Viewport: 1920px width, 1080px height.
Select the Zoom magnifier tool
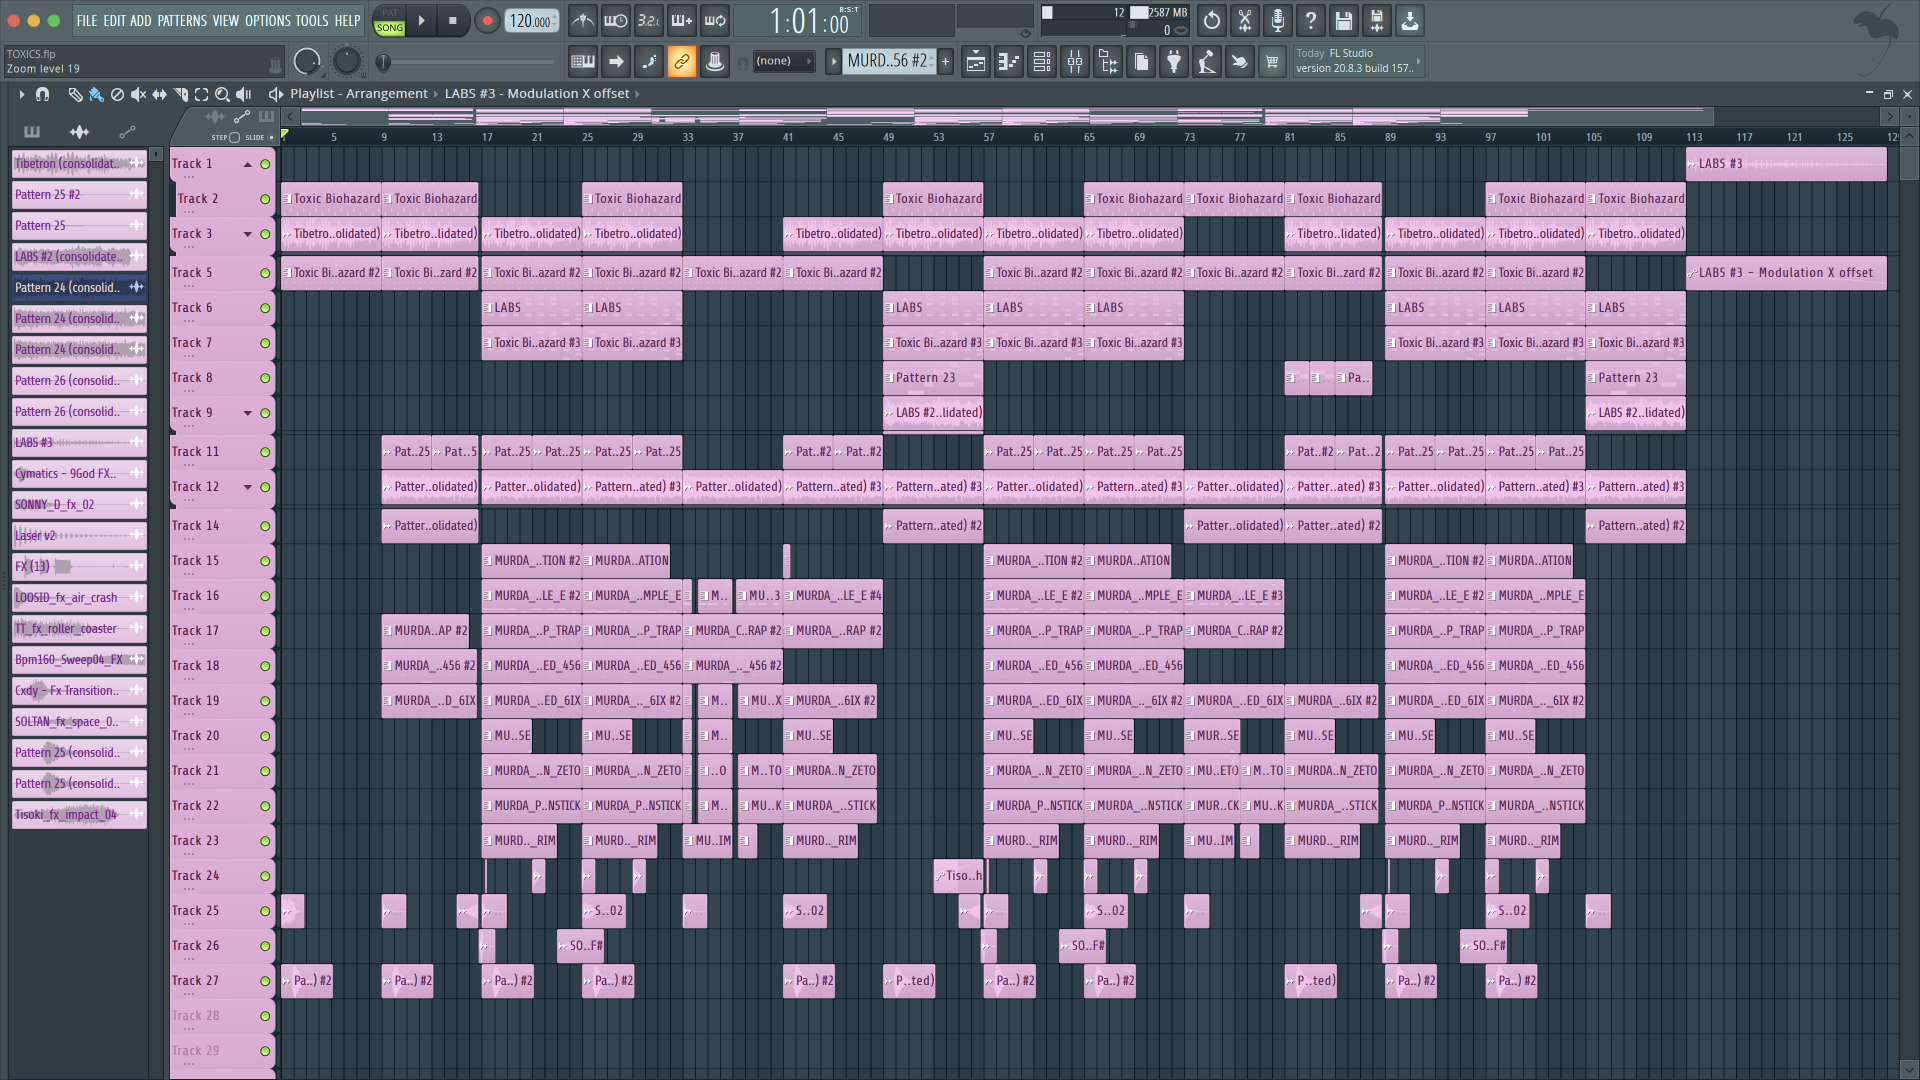tap(222, 94)
